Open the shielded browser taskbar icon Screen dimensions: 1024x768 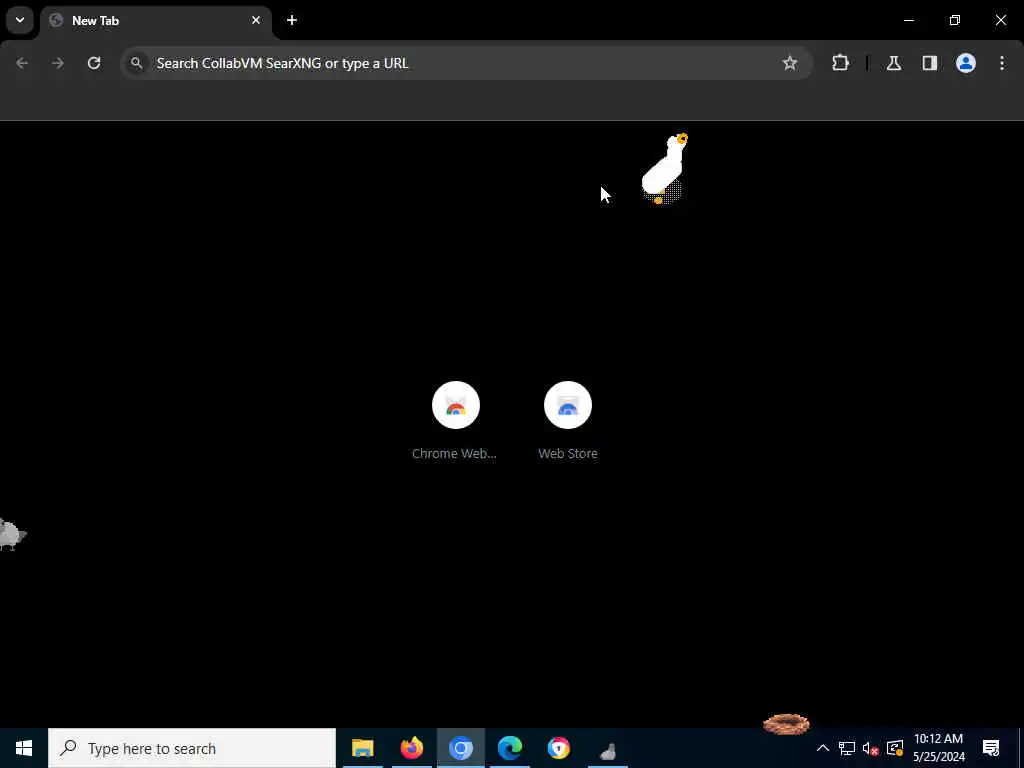[x=559, y=748]
